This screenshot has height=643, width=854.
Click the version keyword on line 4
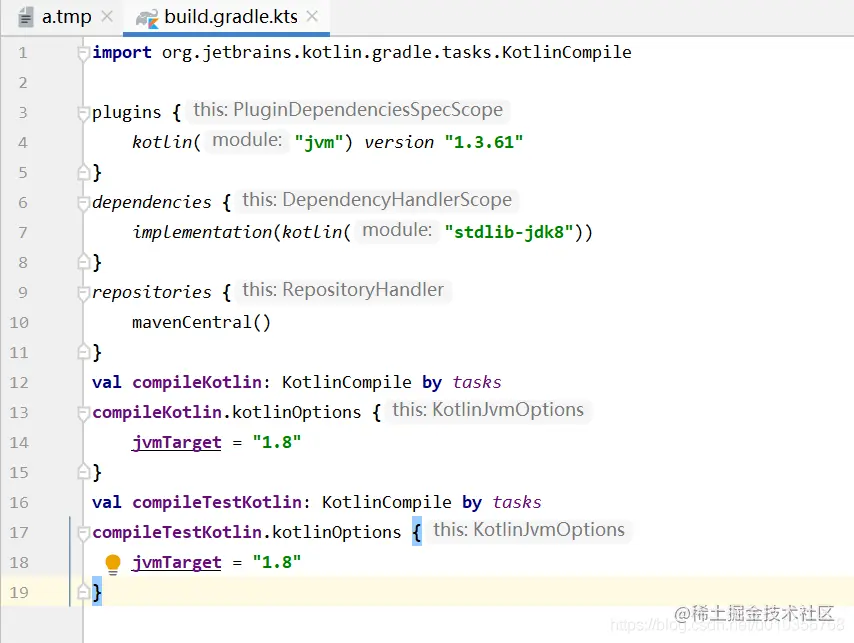[x=399, y=142]
